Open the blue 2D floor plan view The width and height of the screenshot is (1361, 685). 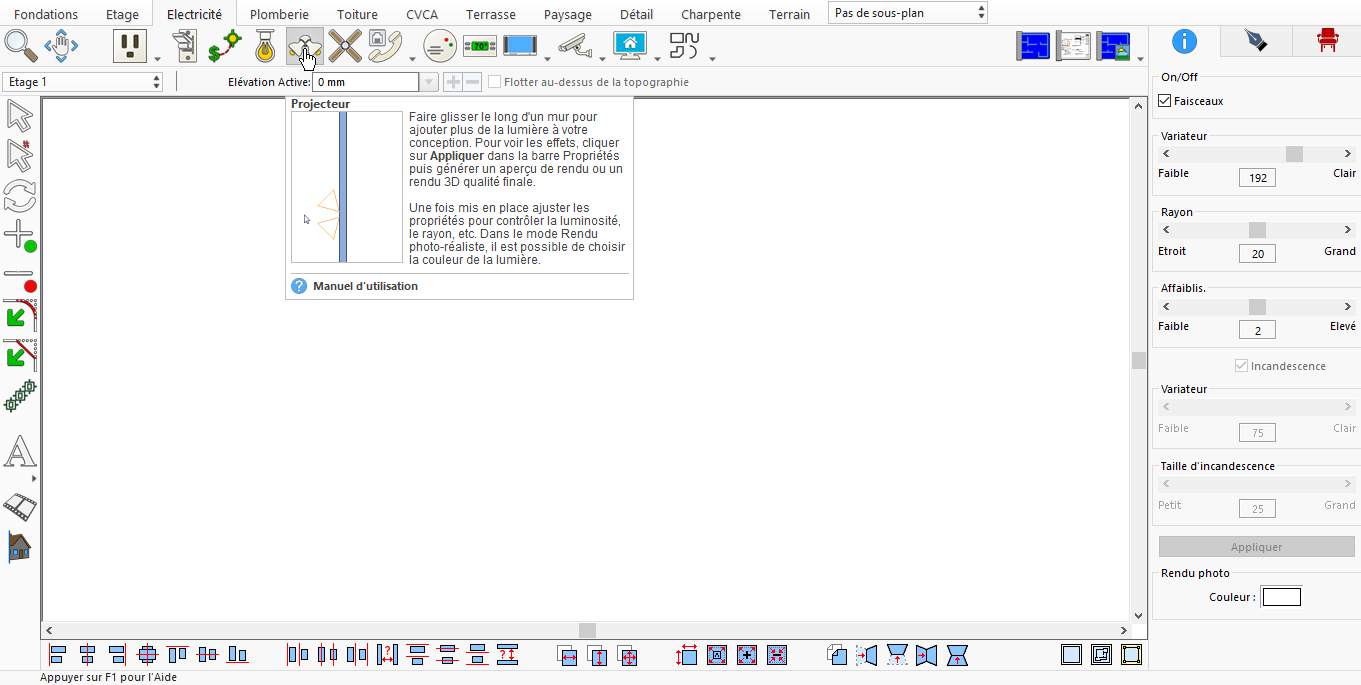(1034, 46)
